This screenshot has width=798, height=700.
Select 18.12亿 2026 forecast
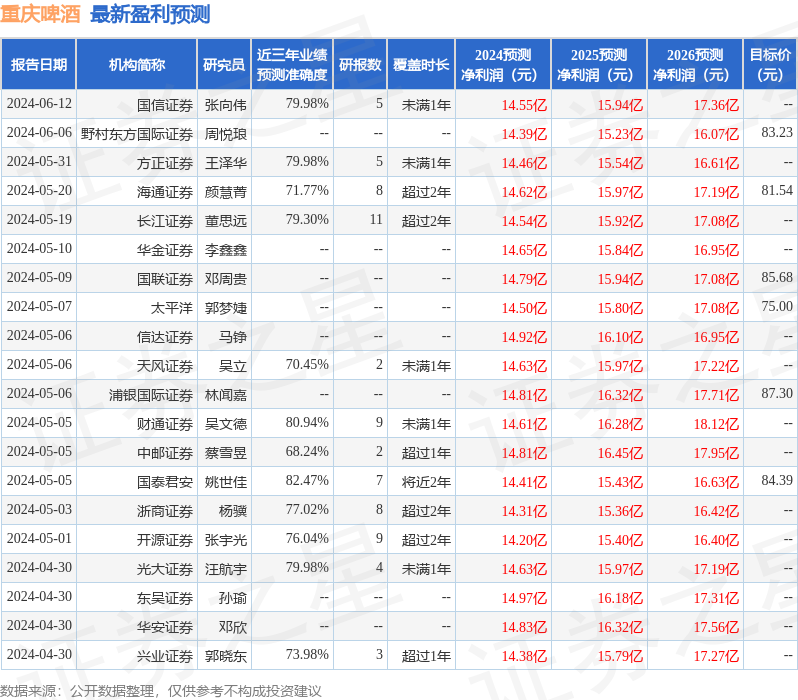(717, 425)
